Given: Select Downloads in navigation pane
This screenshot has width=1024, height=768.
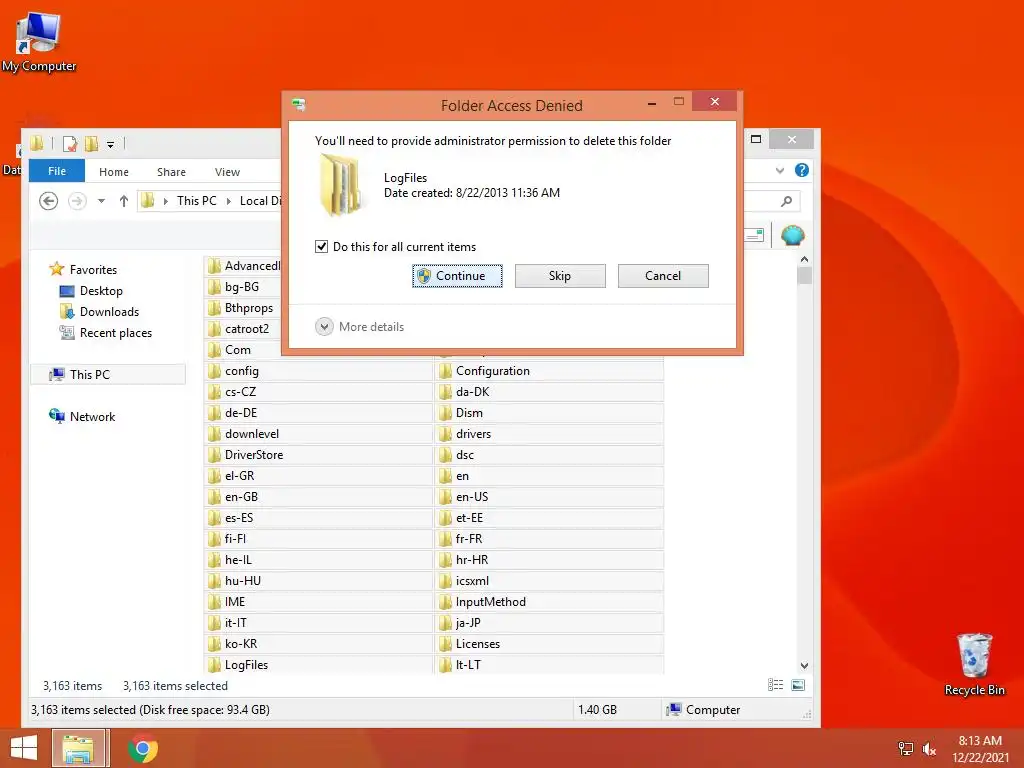Looking at the screenshot, I should click(99, 312).
